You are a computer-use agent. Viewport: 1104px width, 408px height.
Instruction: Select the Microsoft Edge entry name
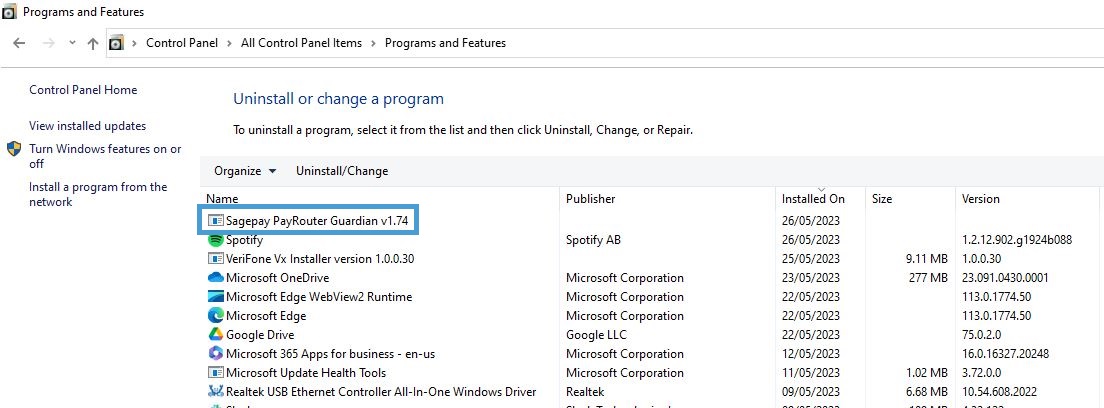tap(266, 316)
